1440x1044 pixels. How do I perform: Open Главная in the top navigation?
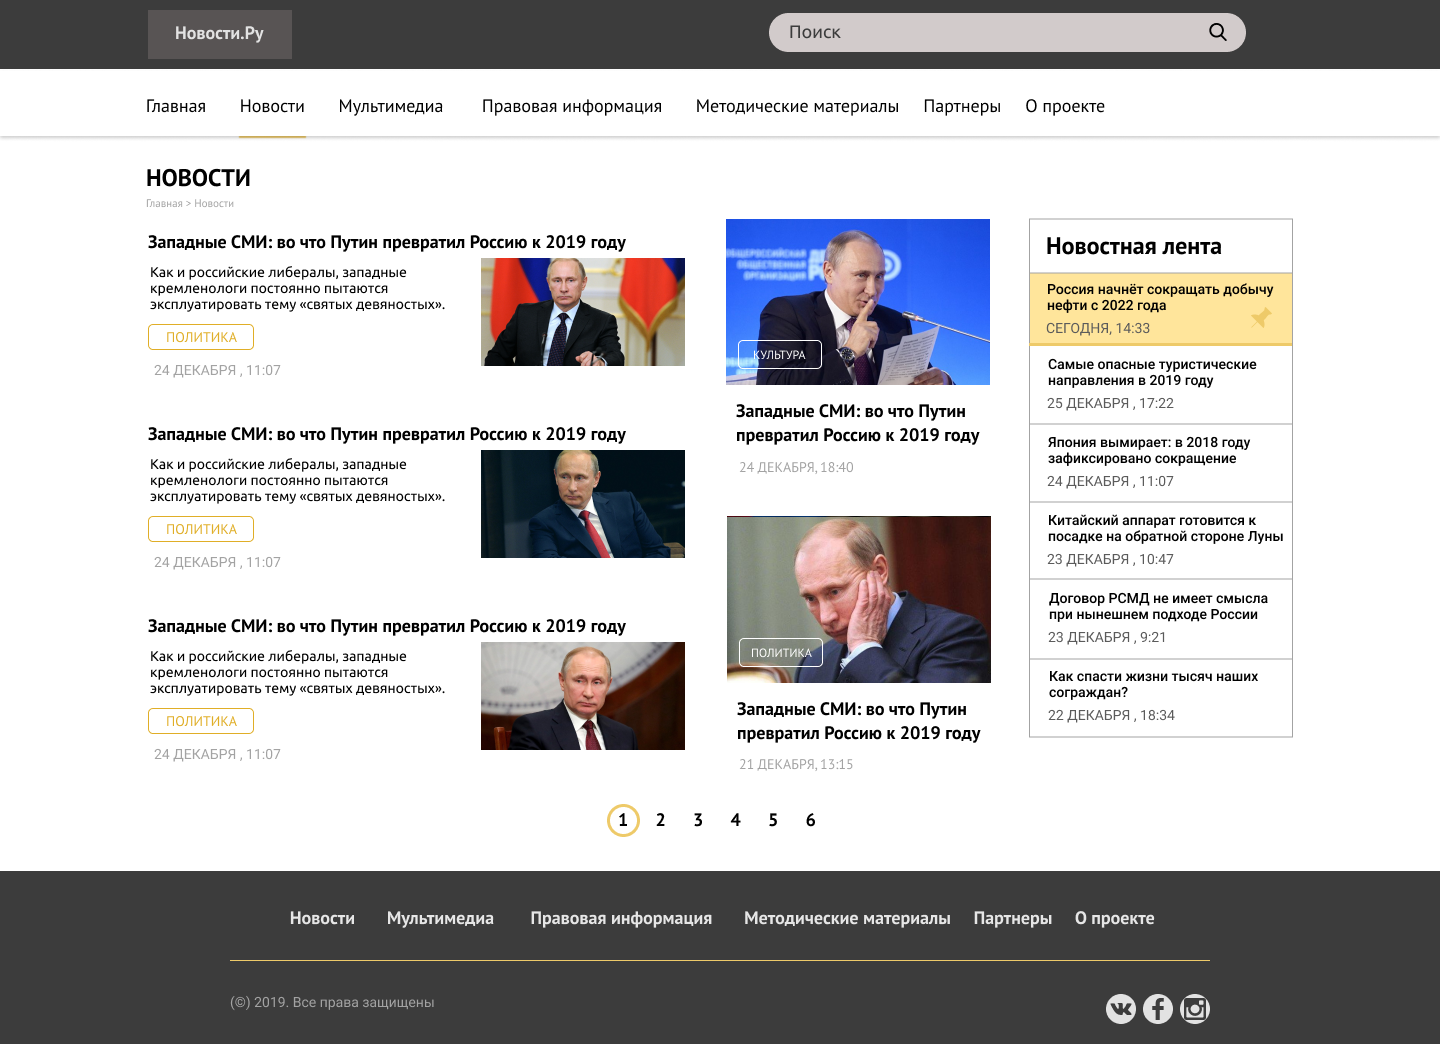(x=176, y=106)
